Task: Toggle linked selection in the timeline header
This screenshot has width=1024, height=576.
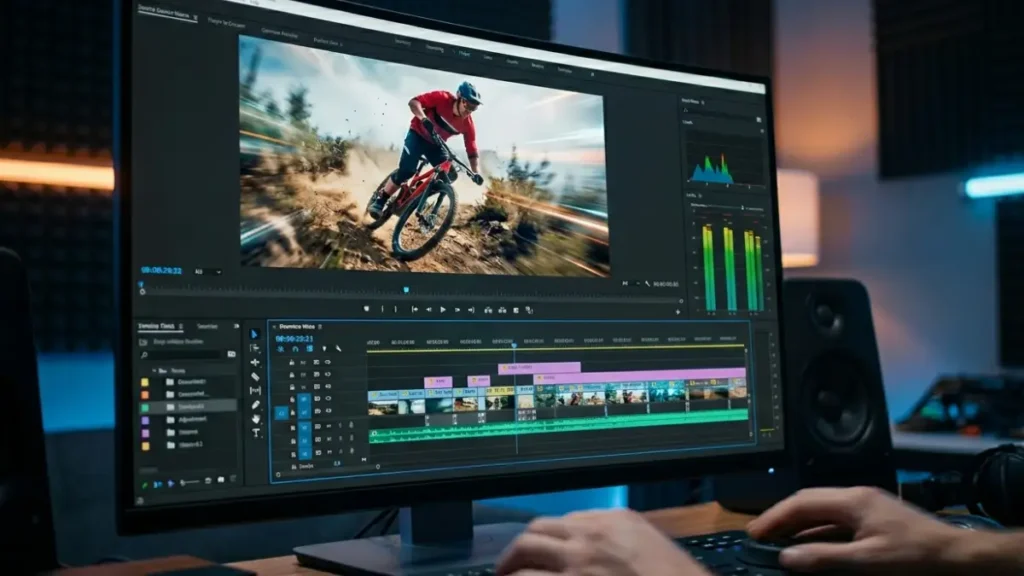Action: click(x=310, y=349)
